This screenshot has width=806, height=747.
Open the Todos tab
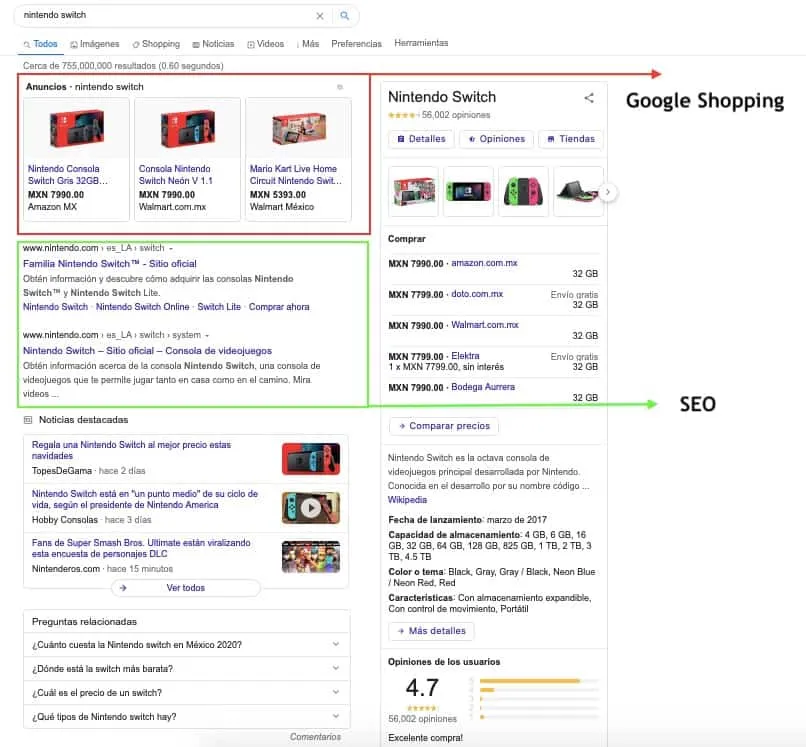[x=40, y=44]
